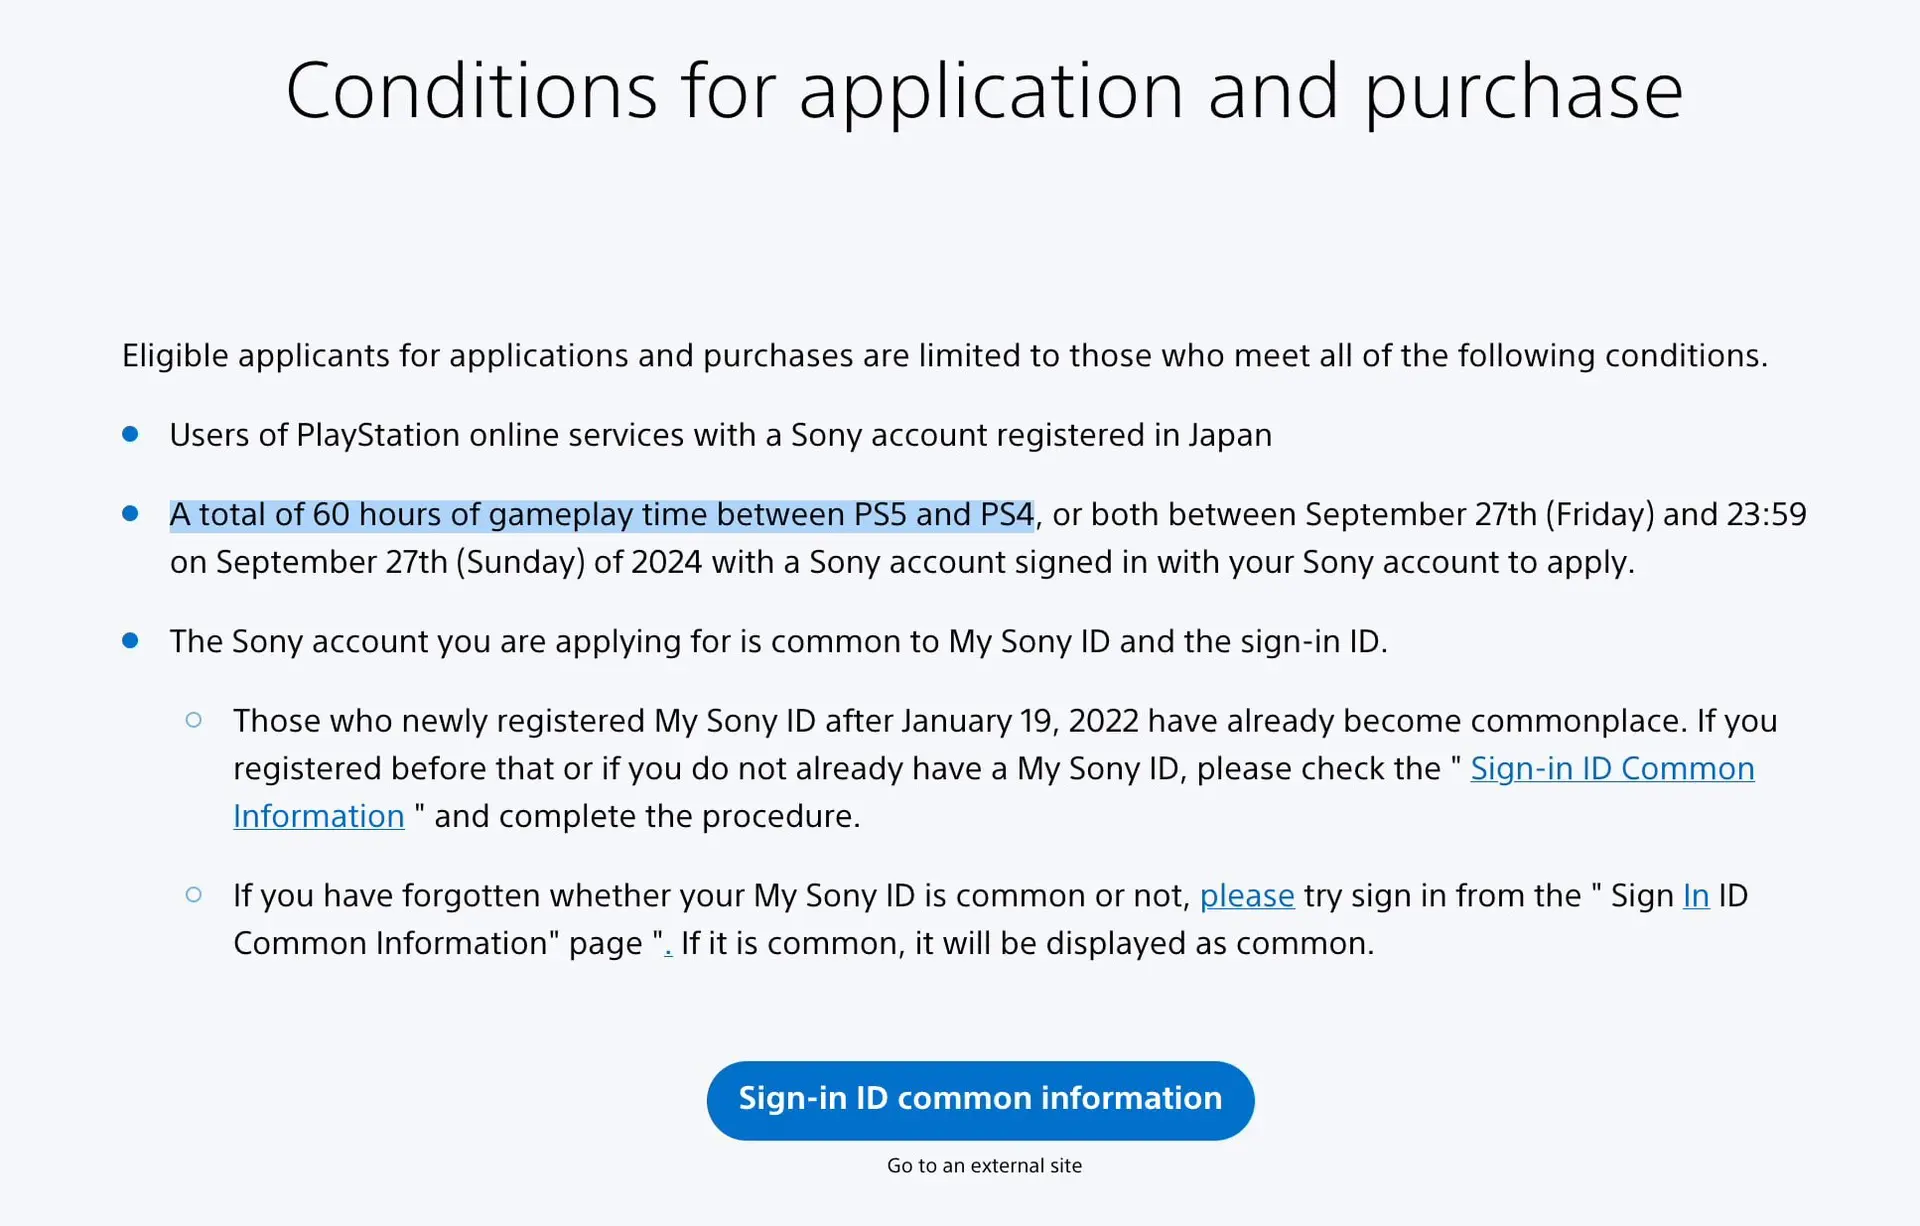
Task: Click the 'Conditions for application and purchase' heading
Action: 984,91
